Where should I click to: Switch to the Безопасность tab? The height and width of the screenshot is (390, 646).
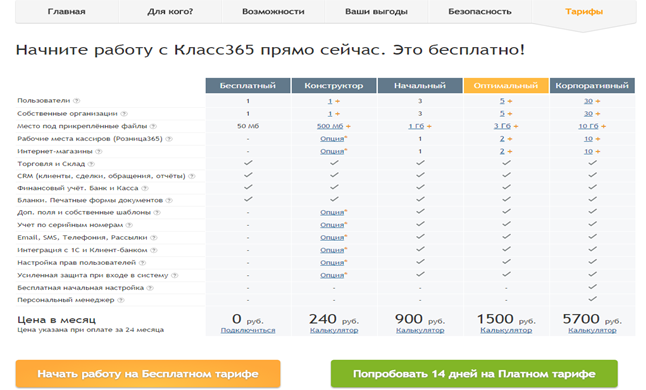[x=480, y=12]
